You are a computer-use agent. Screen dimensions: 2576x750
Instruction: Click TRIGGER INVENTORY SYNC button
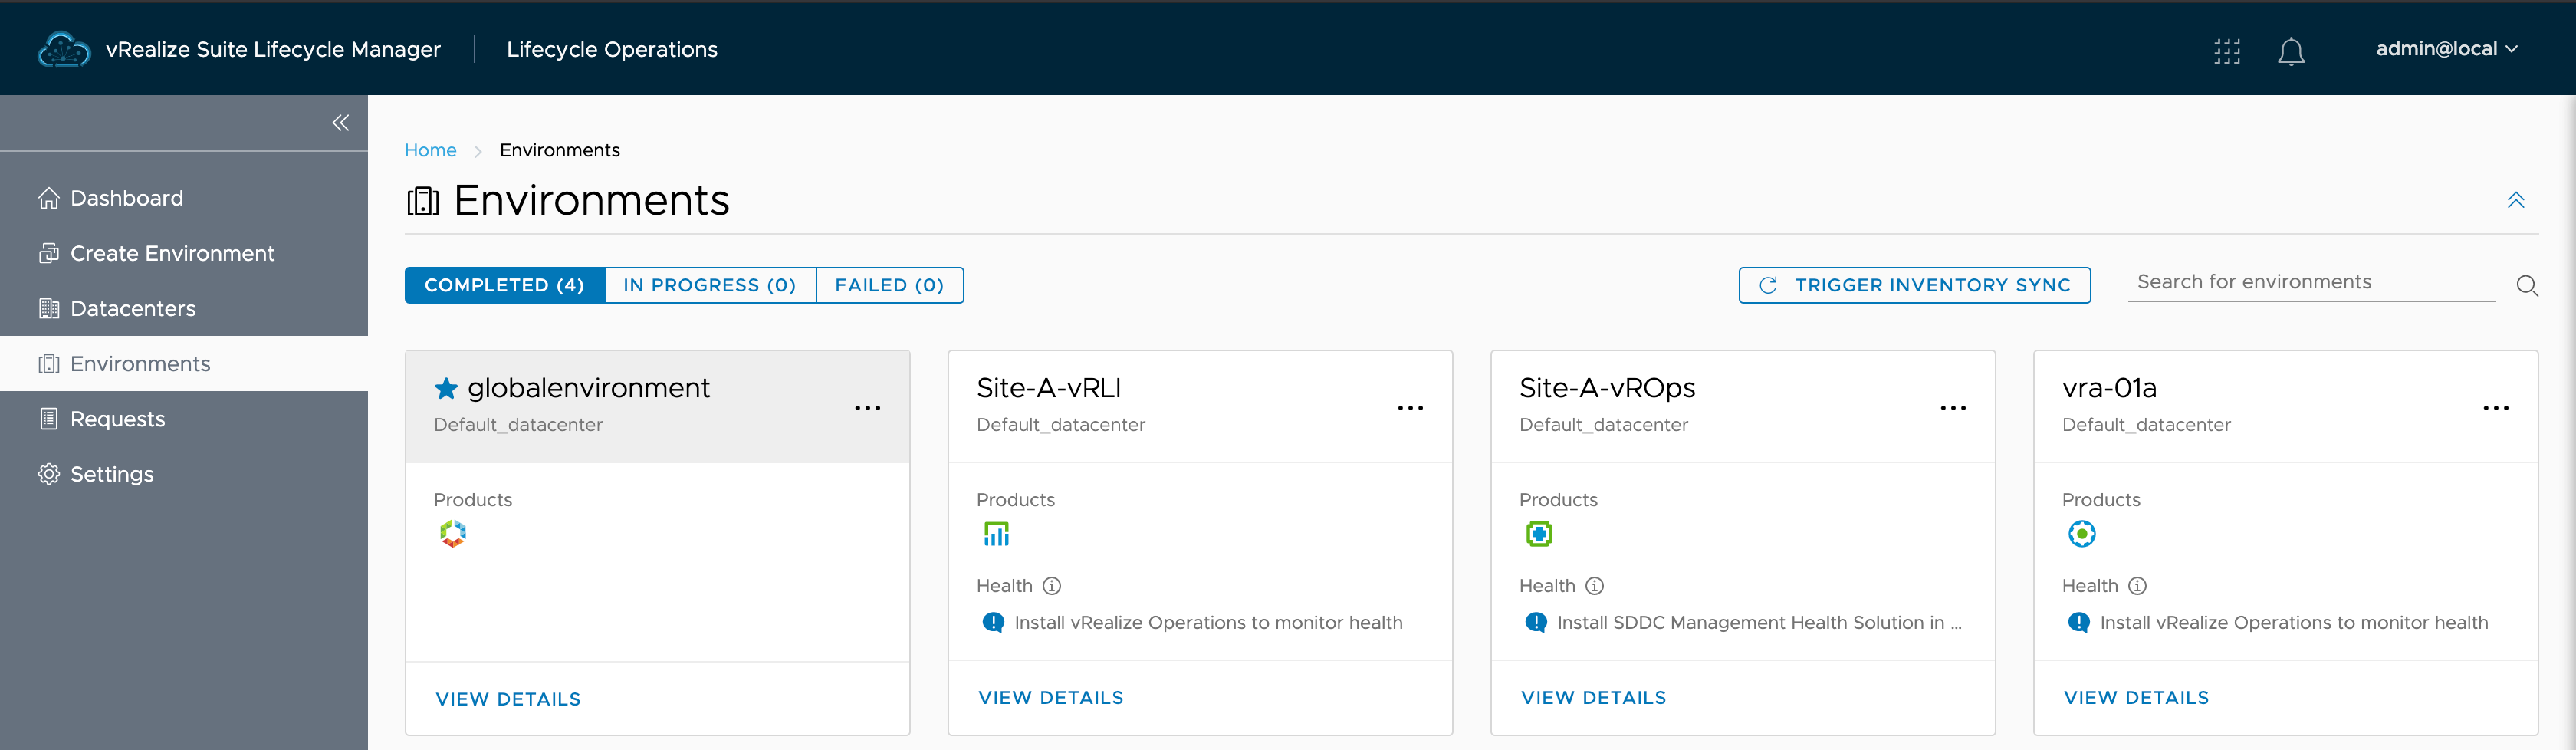tap(1914, 285)
